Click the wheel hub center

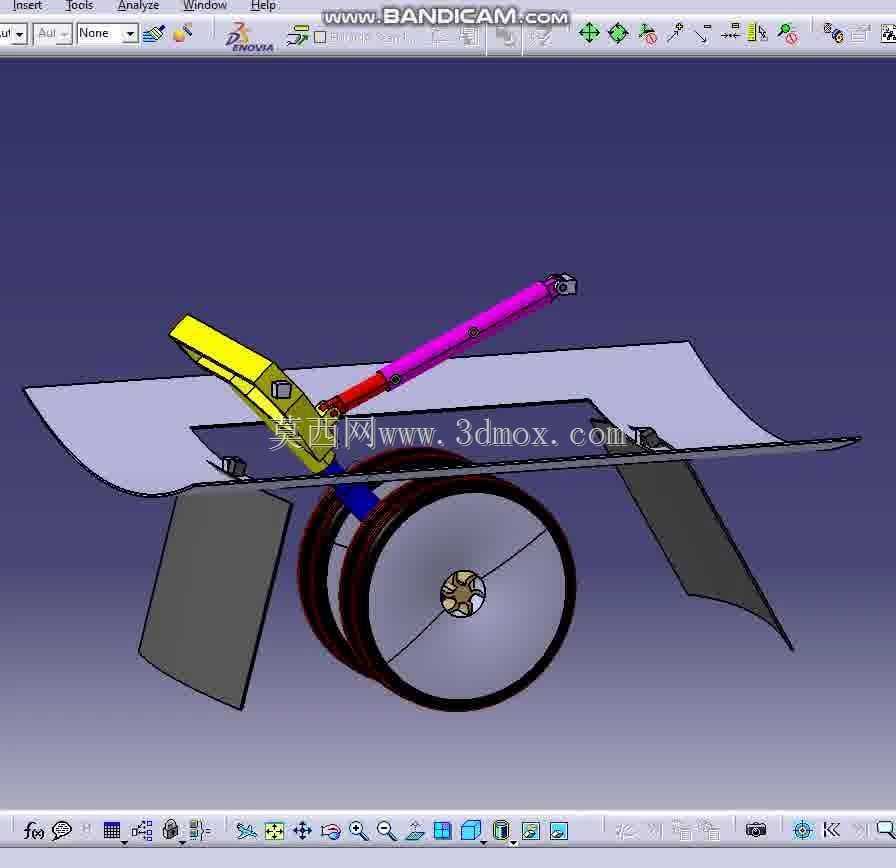[462, 594]
